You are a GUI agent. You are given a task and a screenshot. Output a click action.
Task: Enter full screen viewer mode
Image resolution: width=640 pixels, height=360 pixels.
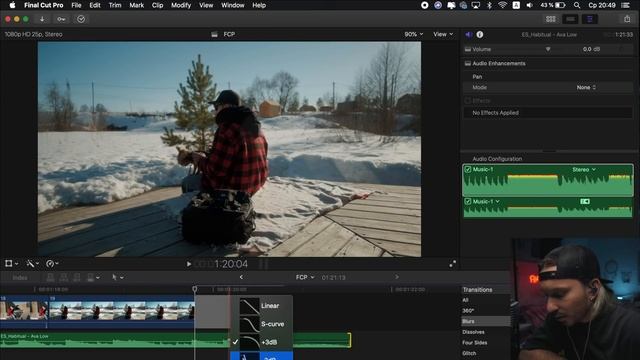(x=452, y=264)
